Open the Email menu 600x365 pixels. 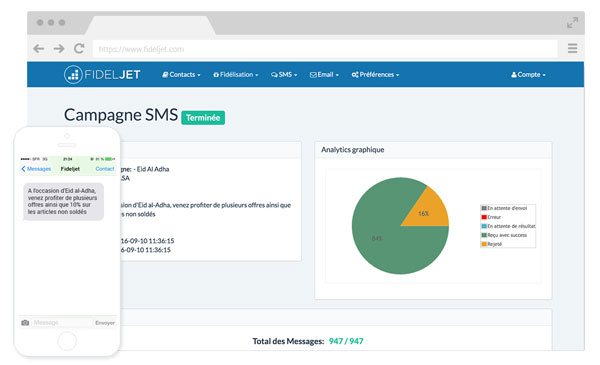[324, 75]
